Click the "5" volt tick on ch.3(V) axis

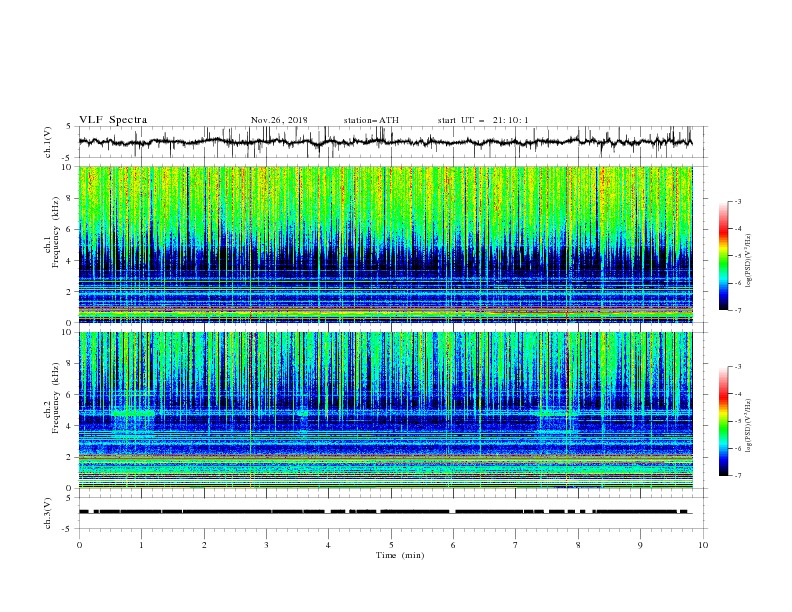[x=70, y=498]
